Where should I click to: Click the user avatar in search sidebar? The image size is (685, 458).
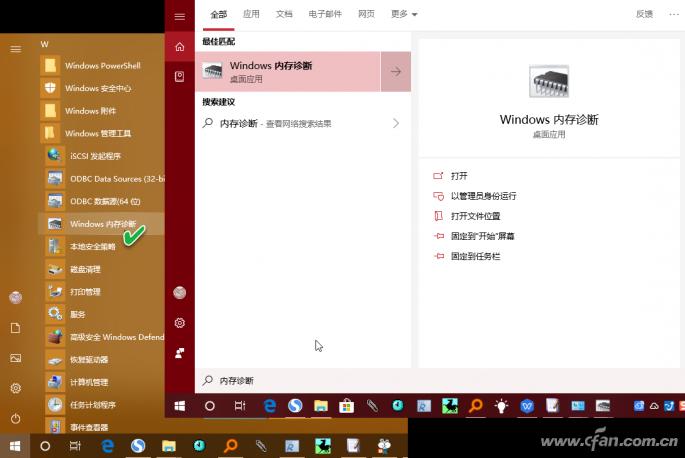(180, 292)
